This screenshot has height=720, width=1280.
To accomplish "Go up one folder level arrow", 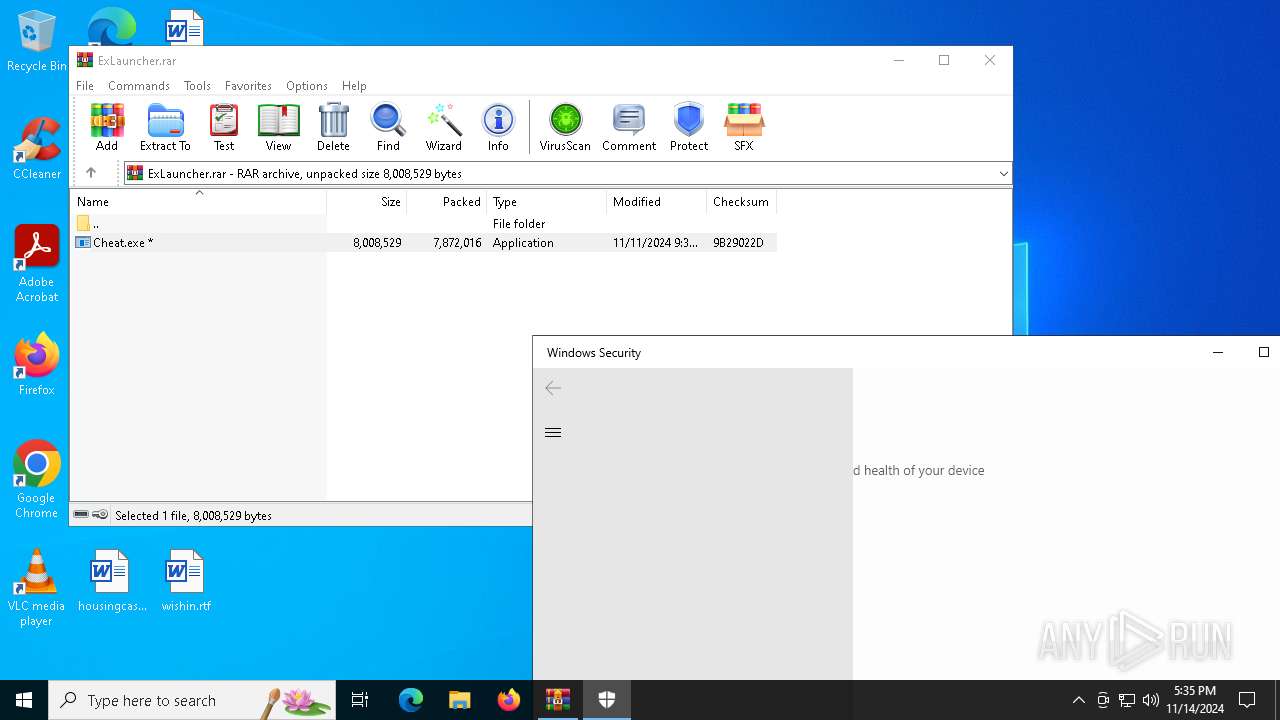I will pos(91,173).
